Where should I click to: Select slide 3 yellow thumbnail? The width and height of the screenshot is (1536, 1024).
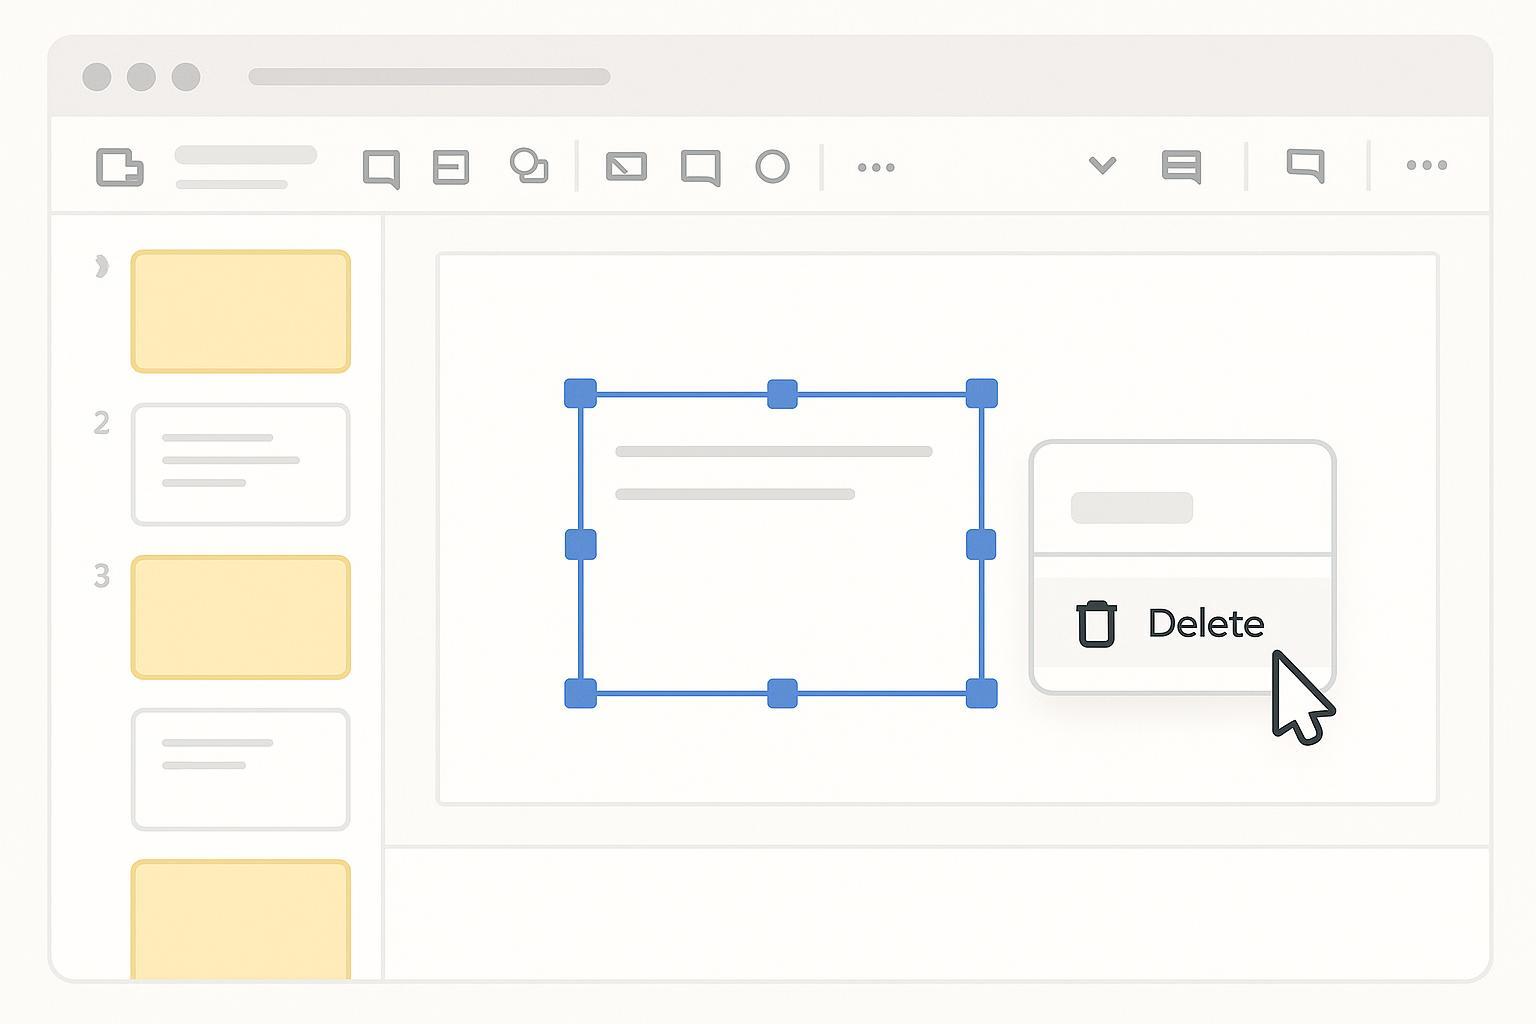241,617
